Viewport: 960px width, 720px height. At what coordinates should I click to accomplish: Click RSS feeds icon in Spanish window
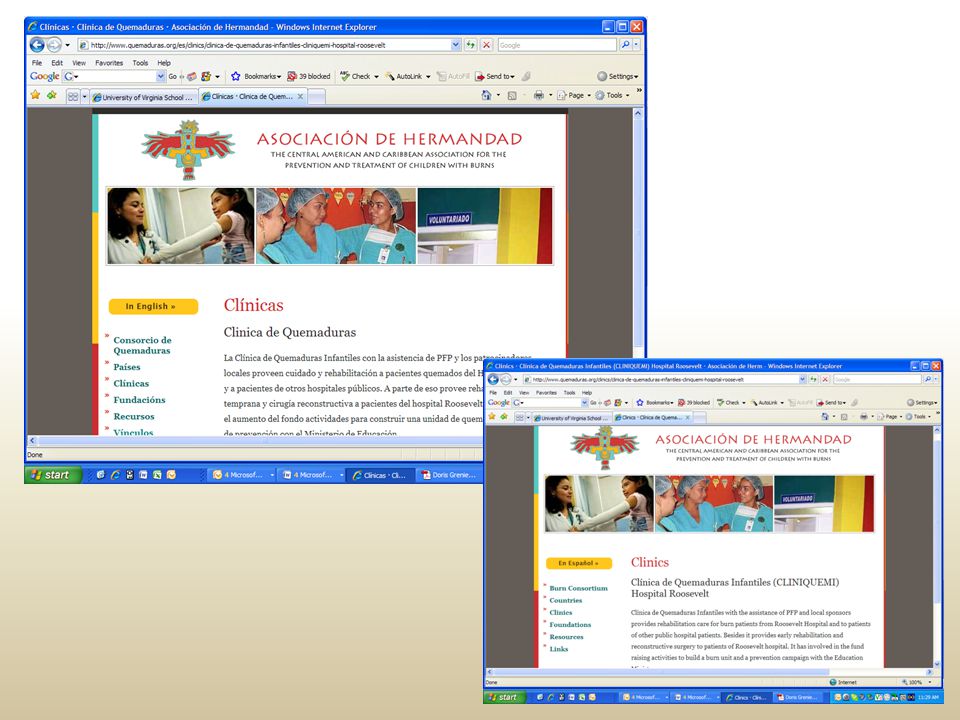512,95
